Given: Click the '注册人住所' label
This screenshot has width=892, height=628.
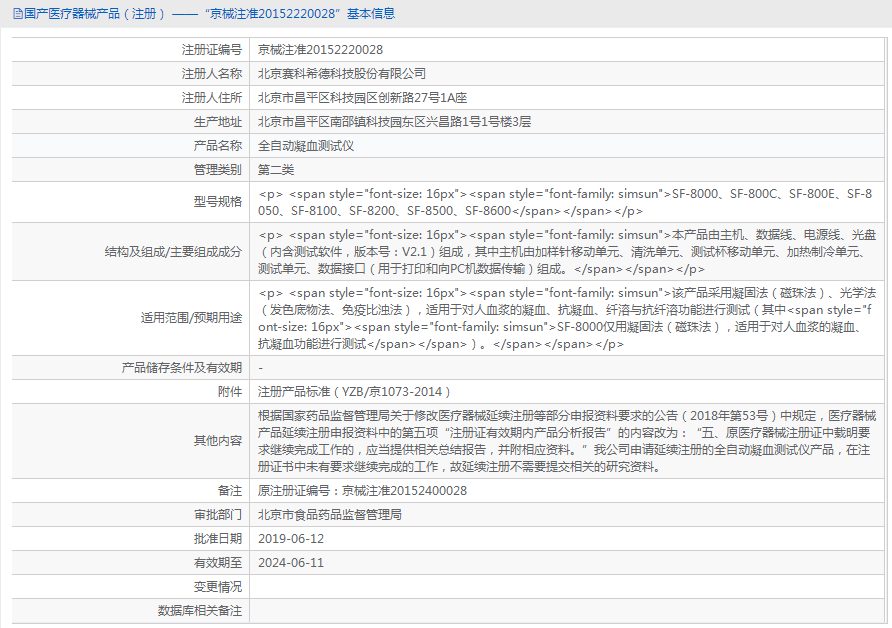Looking at the screenshot, I should (212, 98).
